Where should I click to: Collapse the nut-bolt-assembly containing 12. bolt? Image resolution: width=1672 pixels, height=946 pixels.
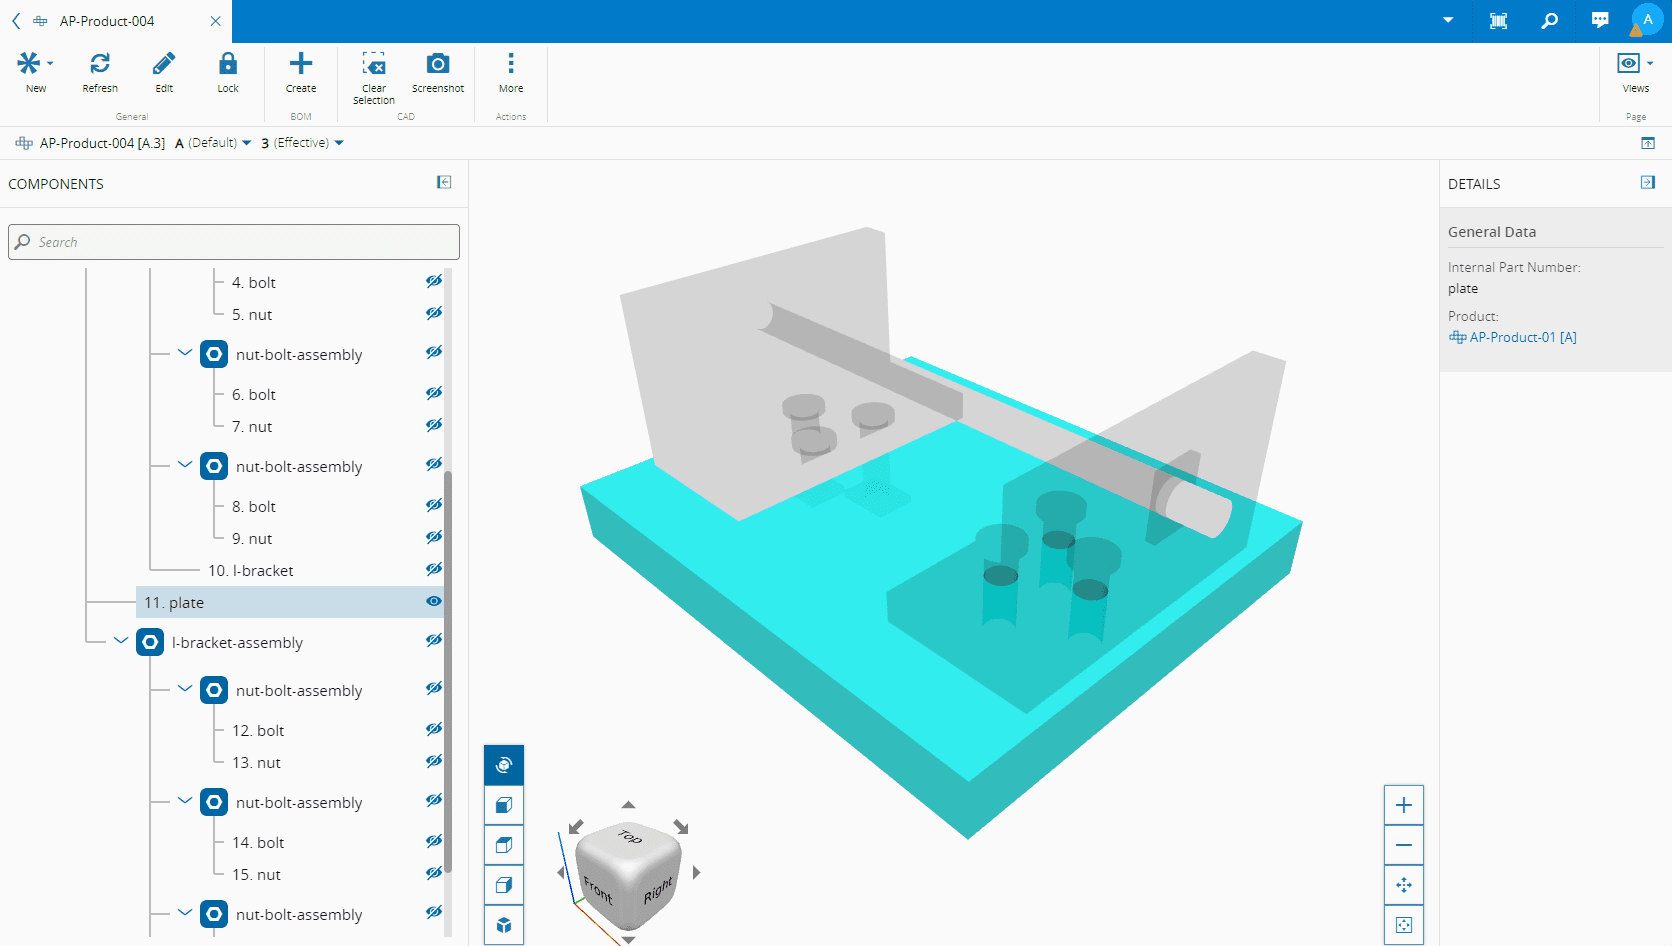(x=185, y=688)
